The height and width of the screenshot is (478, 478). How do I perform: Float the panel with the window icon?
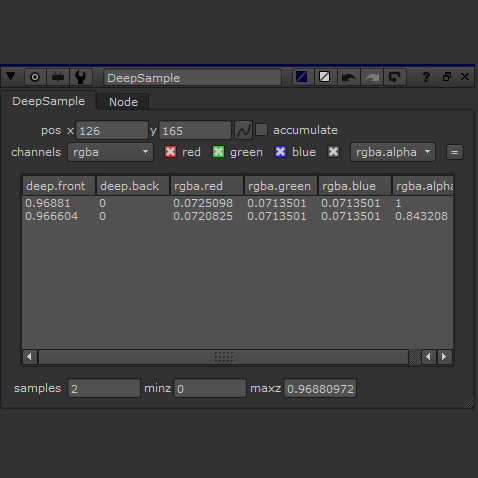tap(447, 77)
